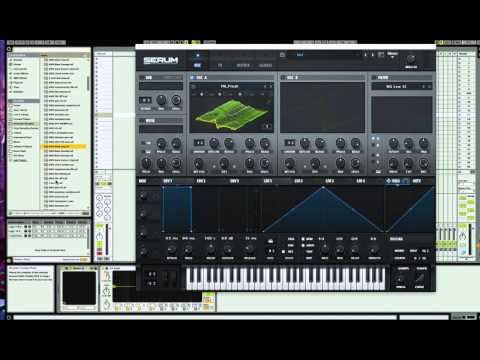480x360 pixels.
Task: Click the Master volume knob
Action: coord(411,59)
